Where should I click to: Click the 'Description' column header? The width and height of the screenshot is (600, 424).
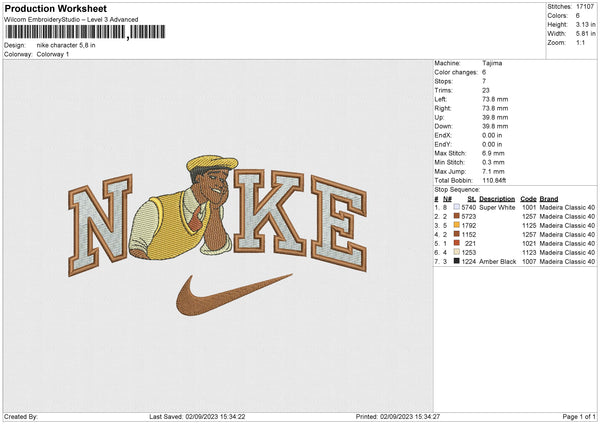tap(497, 199)
